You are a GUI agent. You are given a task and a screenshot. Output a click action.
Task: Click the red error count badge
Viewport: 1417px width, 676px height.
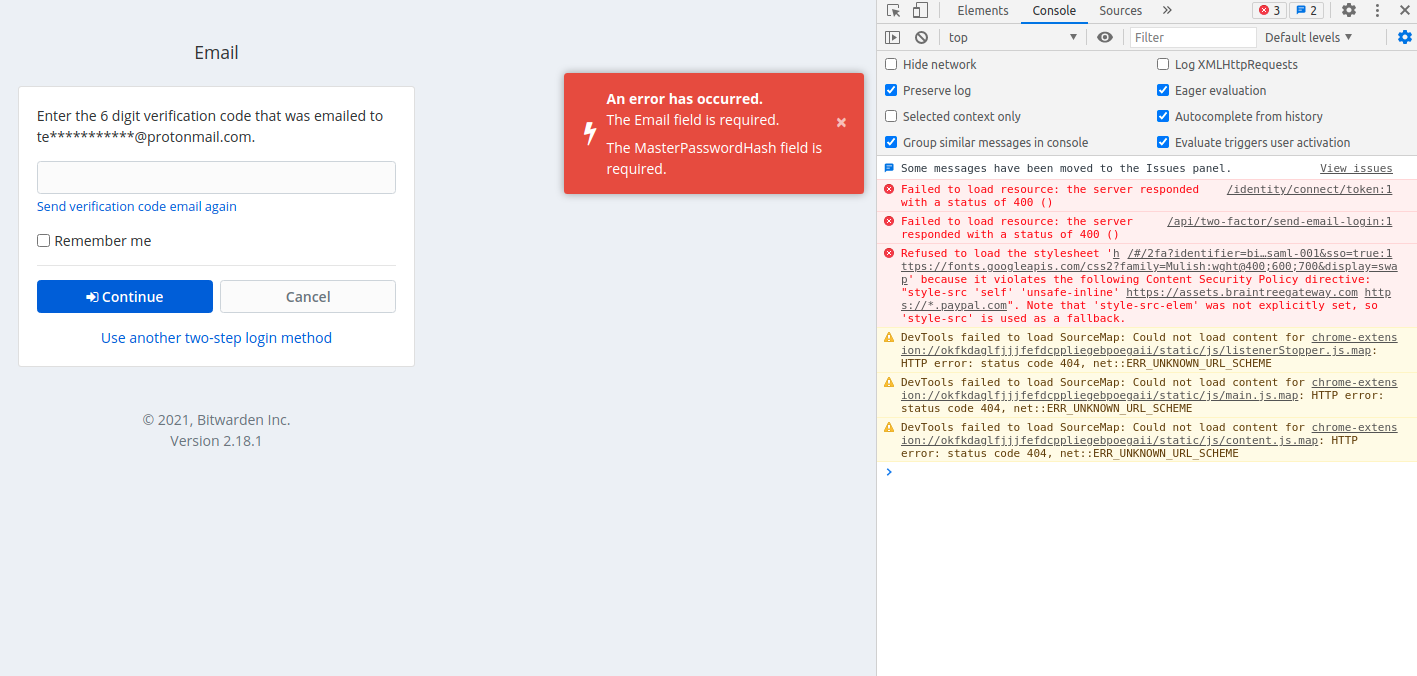pos(1269,11)
